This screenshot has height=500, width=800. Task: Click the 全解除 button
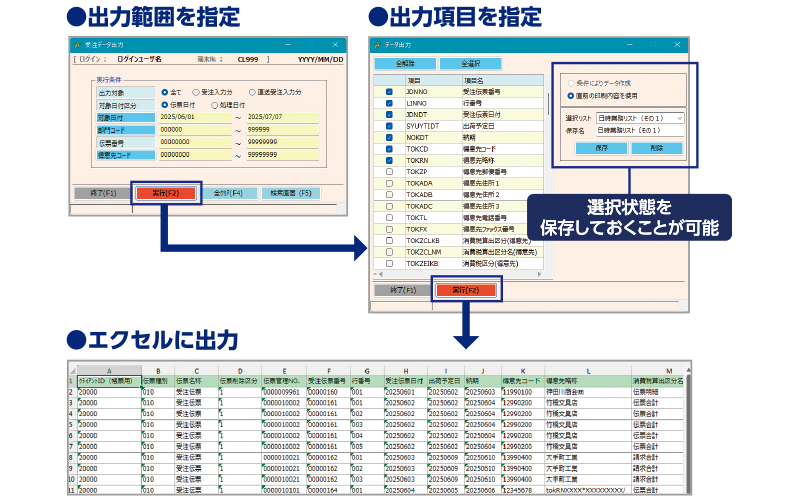[405, 64]
